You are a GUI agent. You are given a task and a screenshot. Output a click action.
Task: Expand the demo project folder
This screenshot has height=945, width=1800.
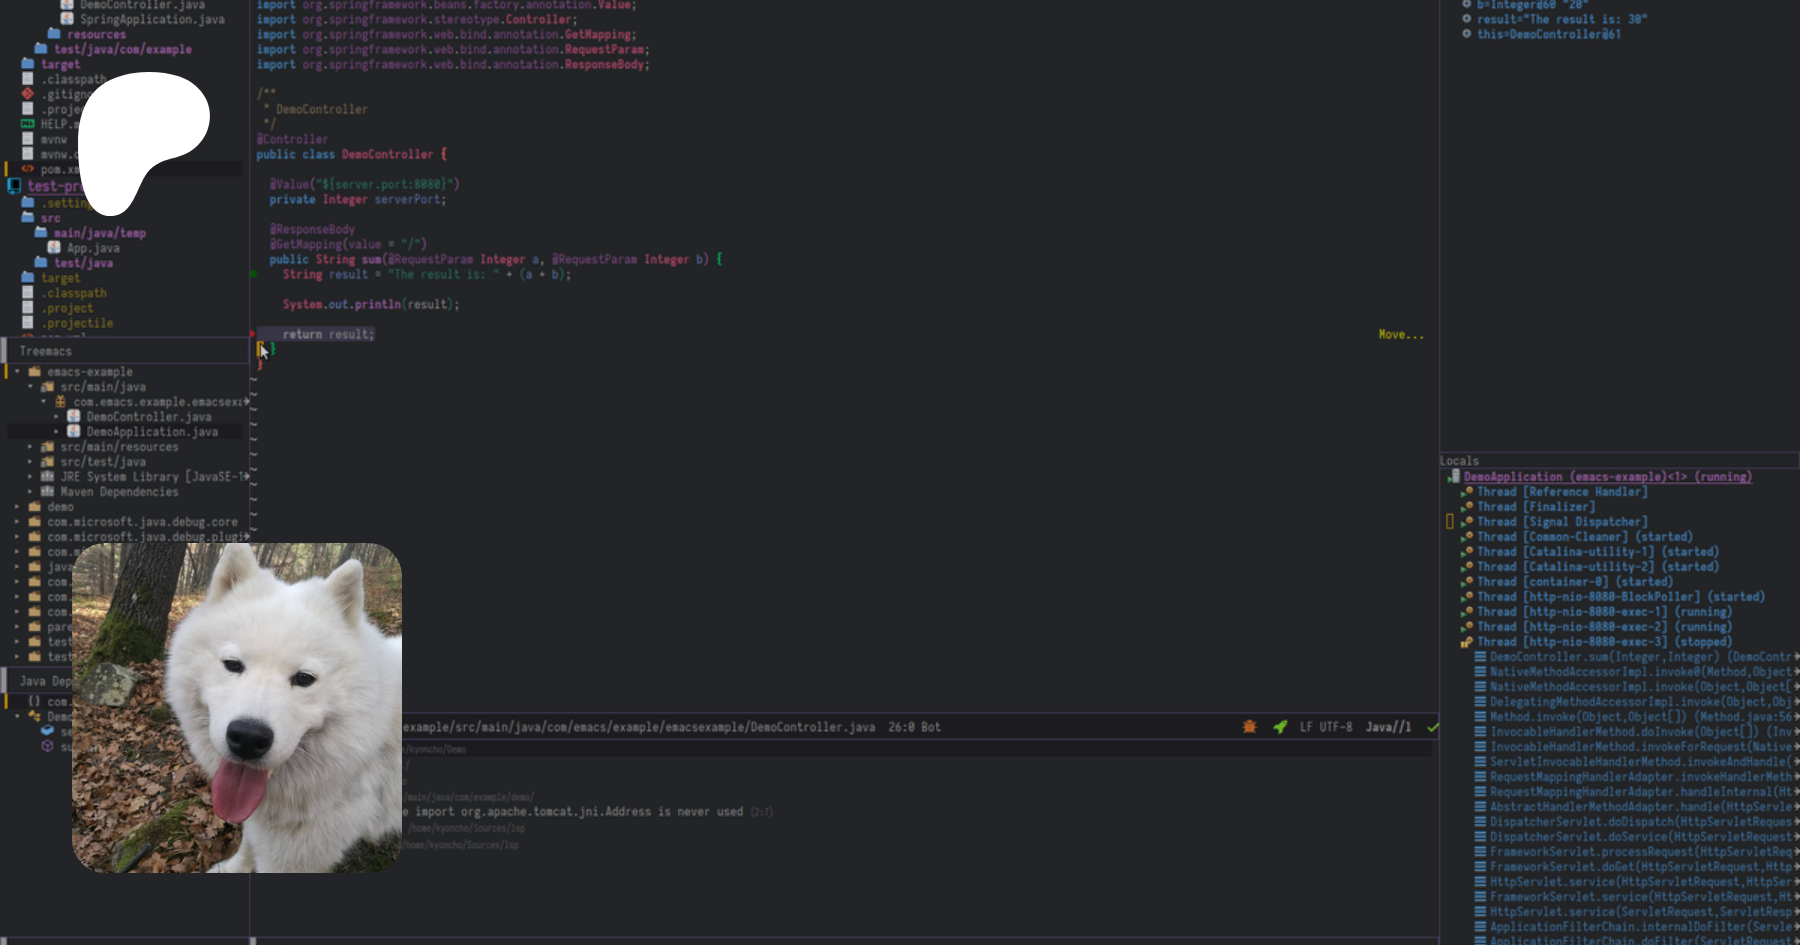pyautogui.click(x=17, y=507)
